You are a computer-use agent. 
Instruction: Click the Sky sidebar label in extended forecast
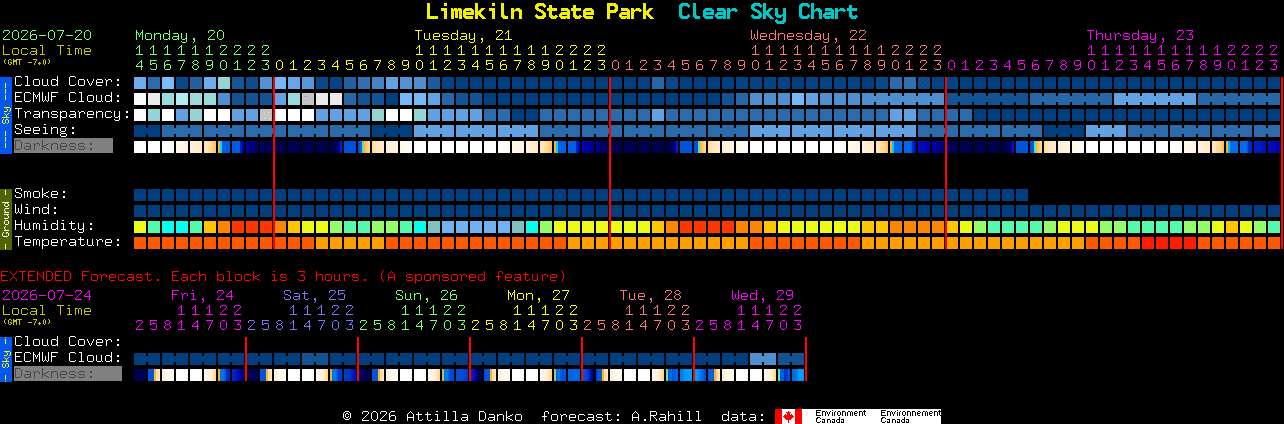[5, 357]
